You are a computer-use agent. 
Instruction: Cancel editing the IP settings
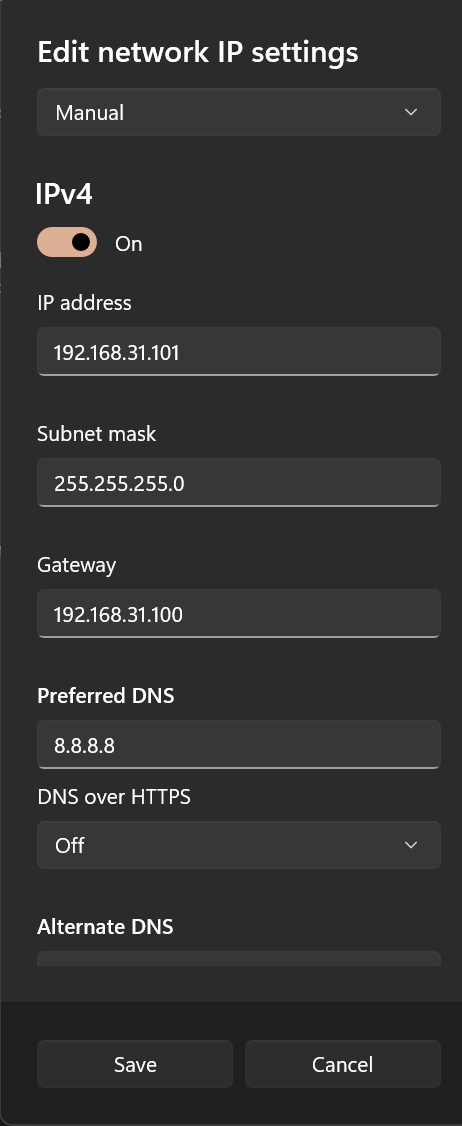pos(343,1064)
